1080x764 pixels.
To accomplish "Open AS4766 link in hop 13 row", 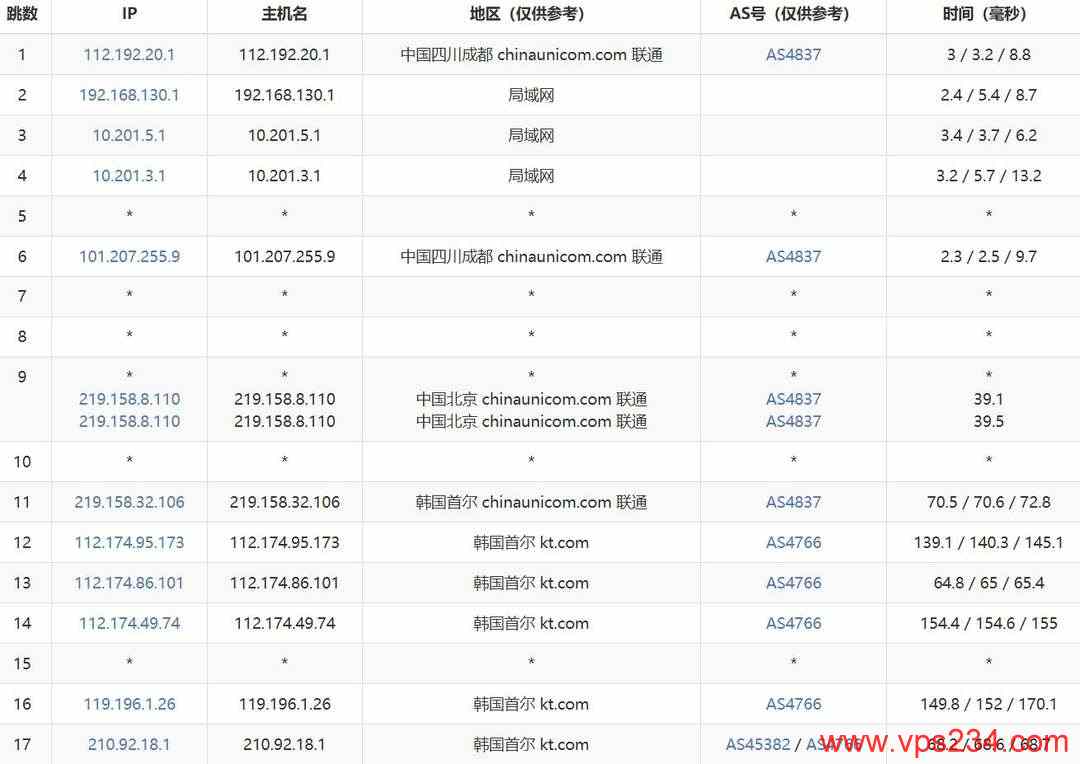I will point(793,583).
